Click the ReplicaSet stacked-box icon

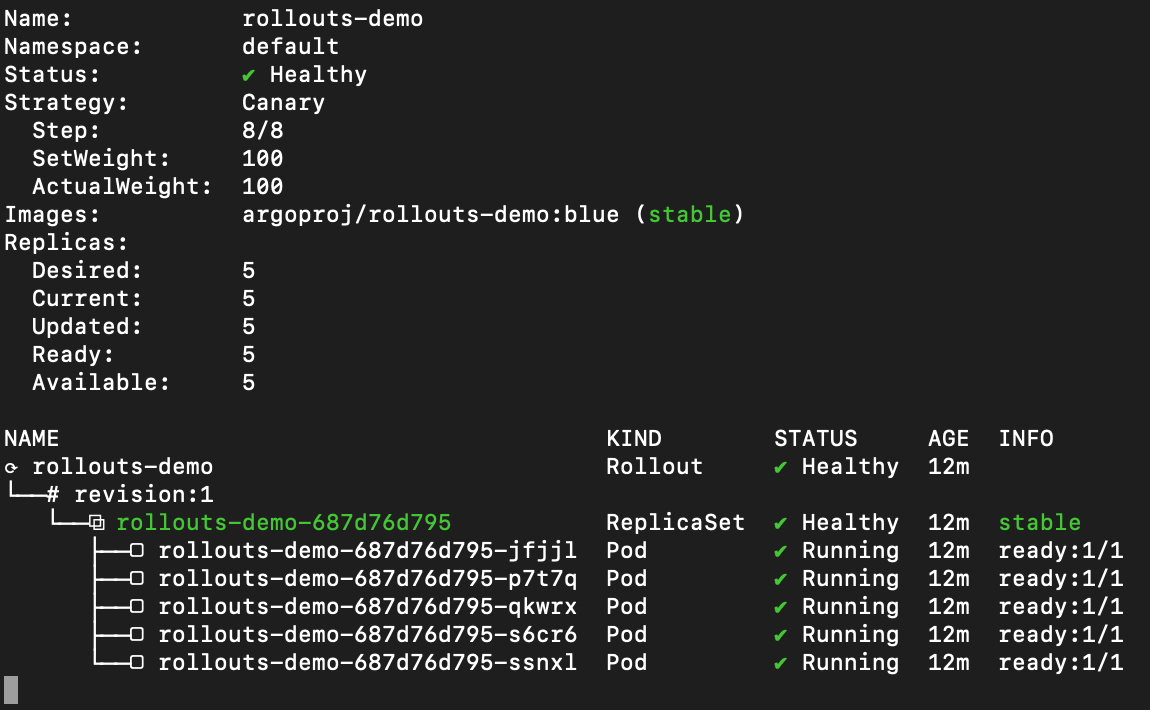pos(96,523)
